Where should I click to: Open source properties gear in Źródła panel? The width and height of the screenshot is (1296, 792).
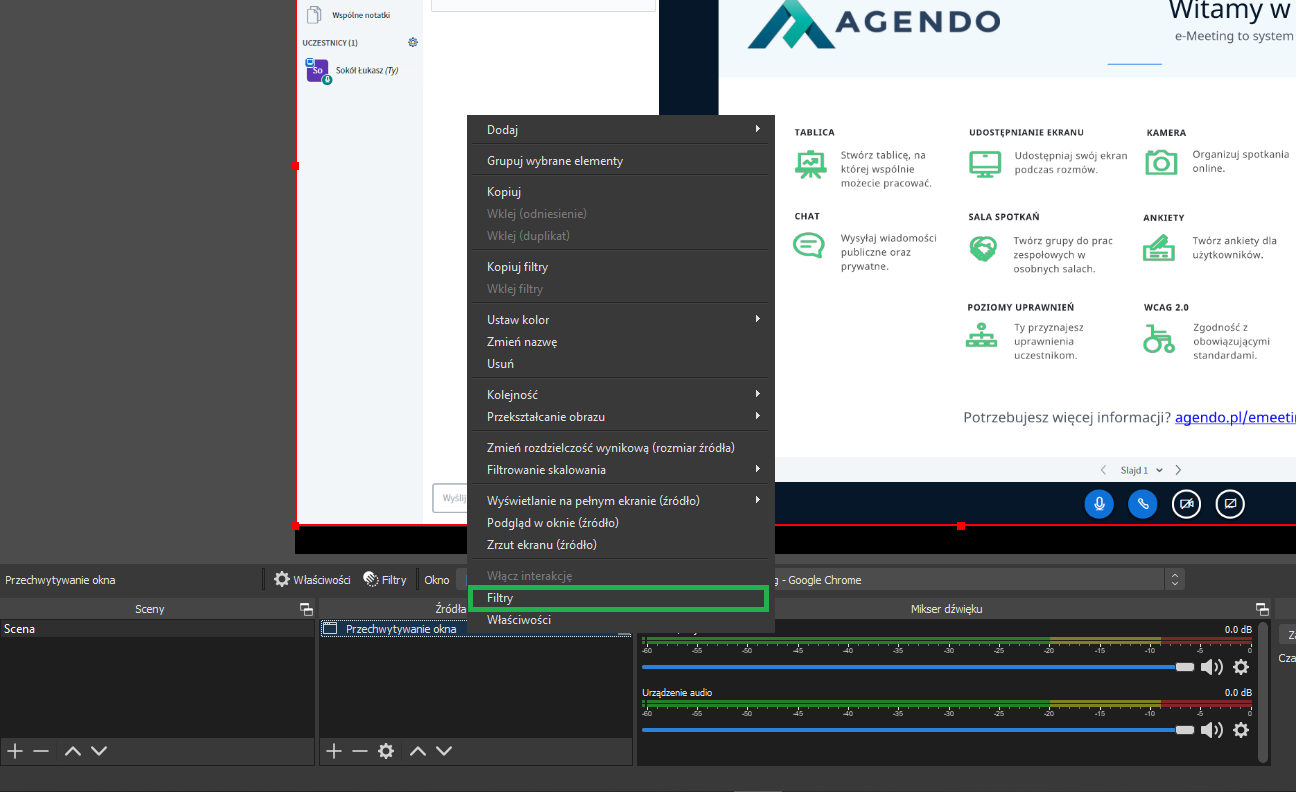(386, 751)
